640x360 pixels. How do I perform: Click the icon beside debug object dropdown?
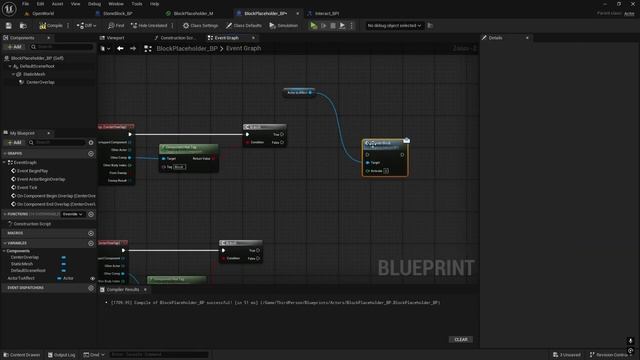pyautogui.click(x=430, y=26)
